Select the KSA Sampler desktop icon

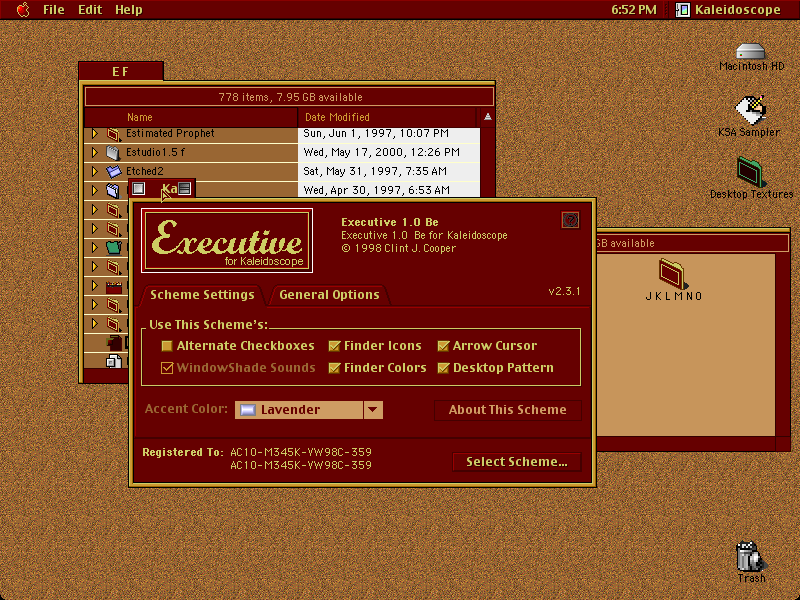(750, 110)
